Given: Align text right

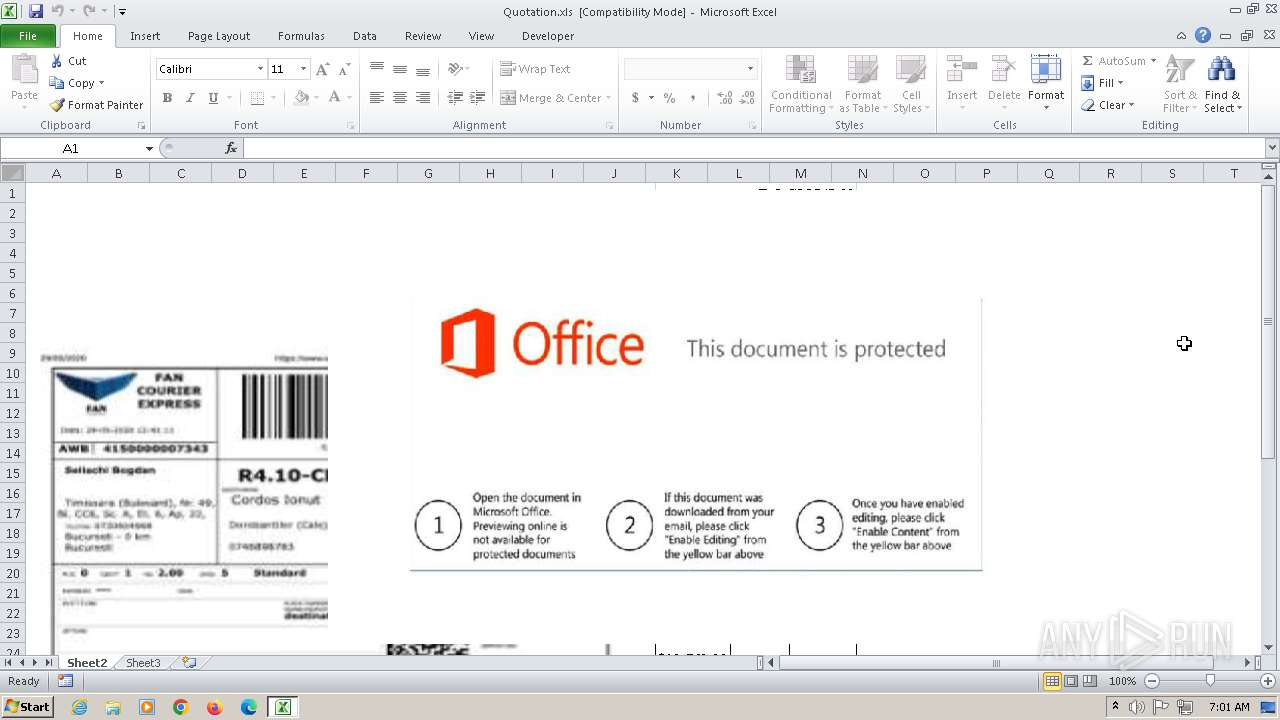Looking at the screenshot, I should [423, 98].
